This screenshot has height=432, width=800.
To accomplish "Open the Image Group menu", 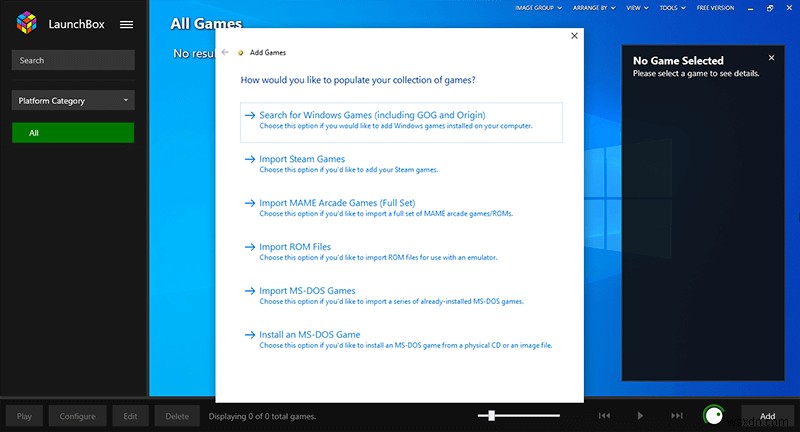I will (538, 8).
